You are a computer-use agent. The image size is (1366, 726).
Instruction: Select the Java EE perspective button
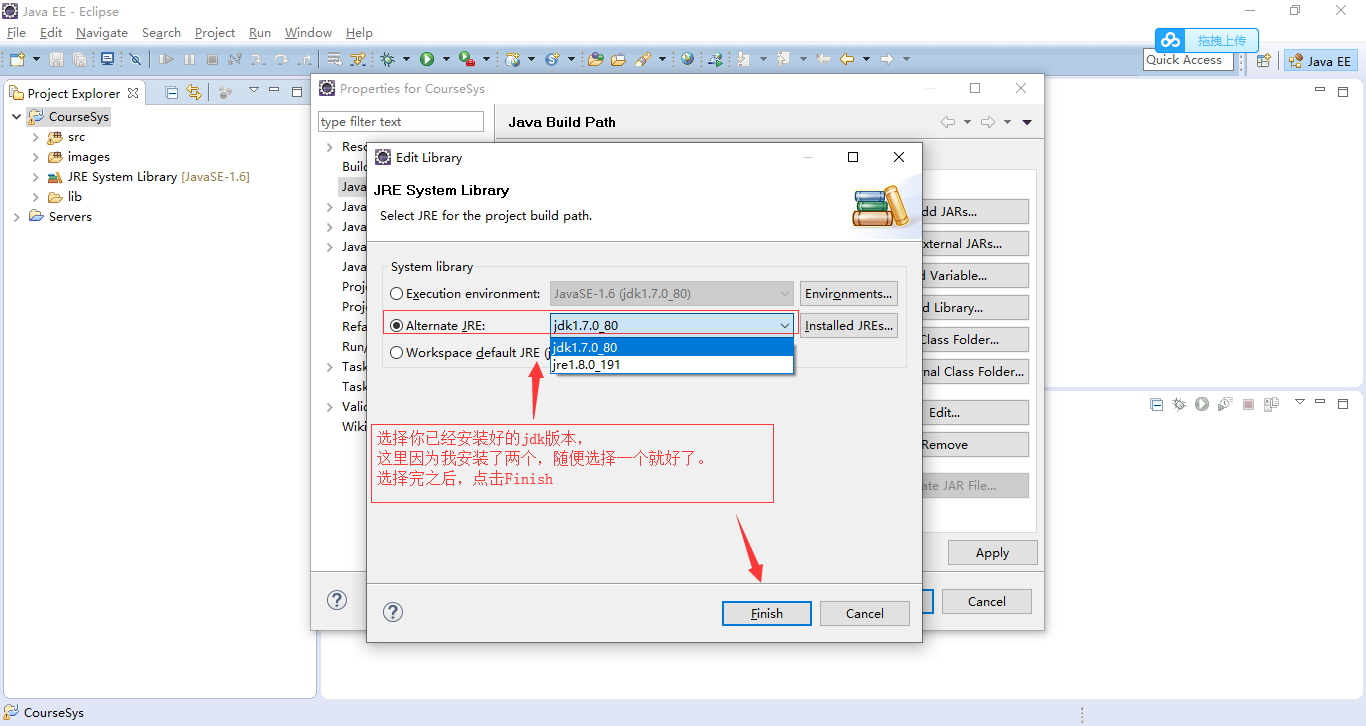pos(1320,61)
